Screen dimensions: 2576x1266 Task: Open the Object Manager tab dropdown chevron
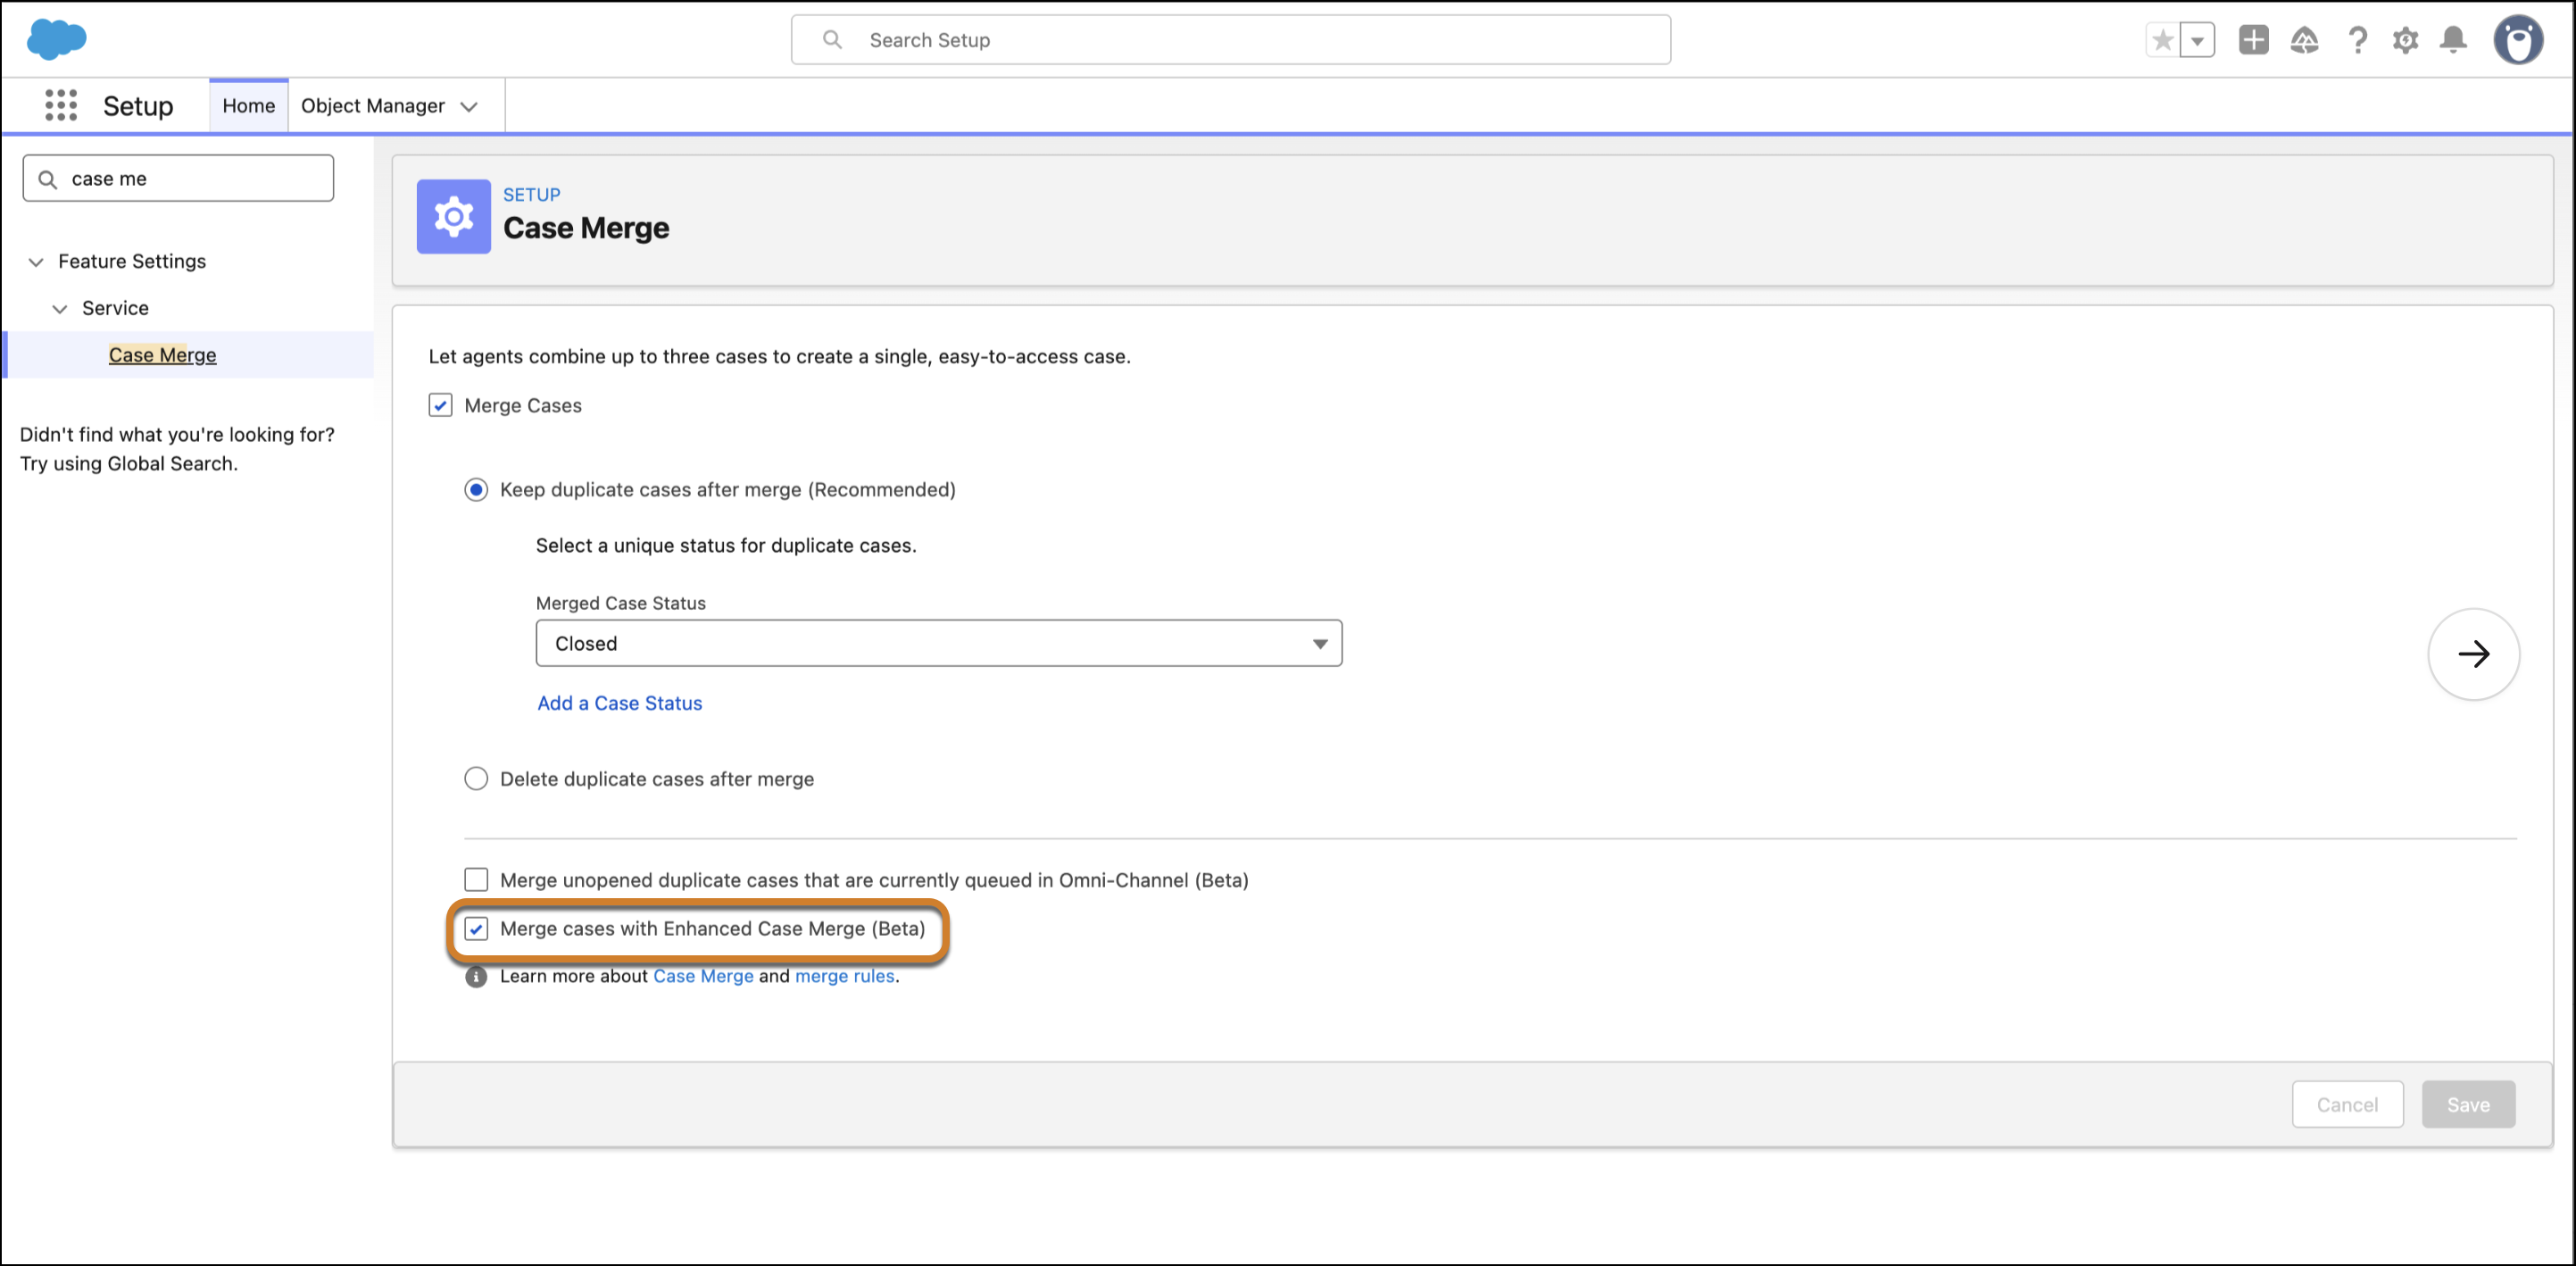click(468, 106)
